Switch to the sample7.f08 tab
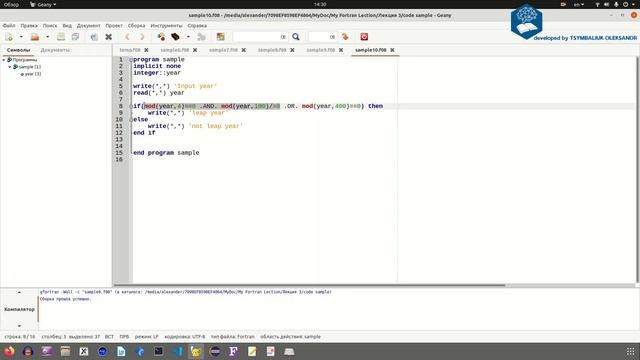 pos(223,50)
